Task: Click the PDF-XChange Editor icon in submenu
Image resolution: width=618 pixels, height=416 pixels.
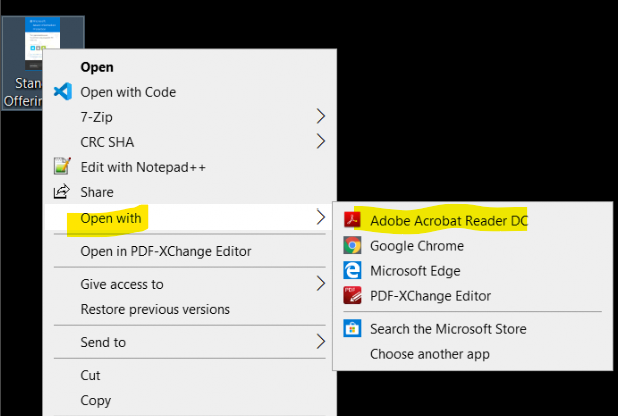Action: click(x=352, y=295)
